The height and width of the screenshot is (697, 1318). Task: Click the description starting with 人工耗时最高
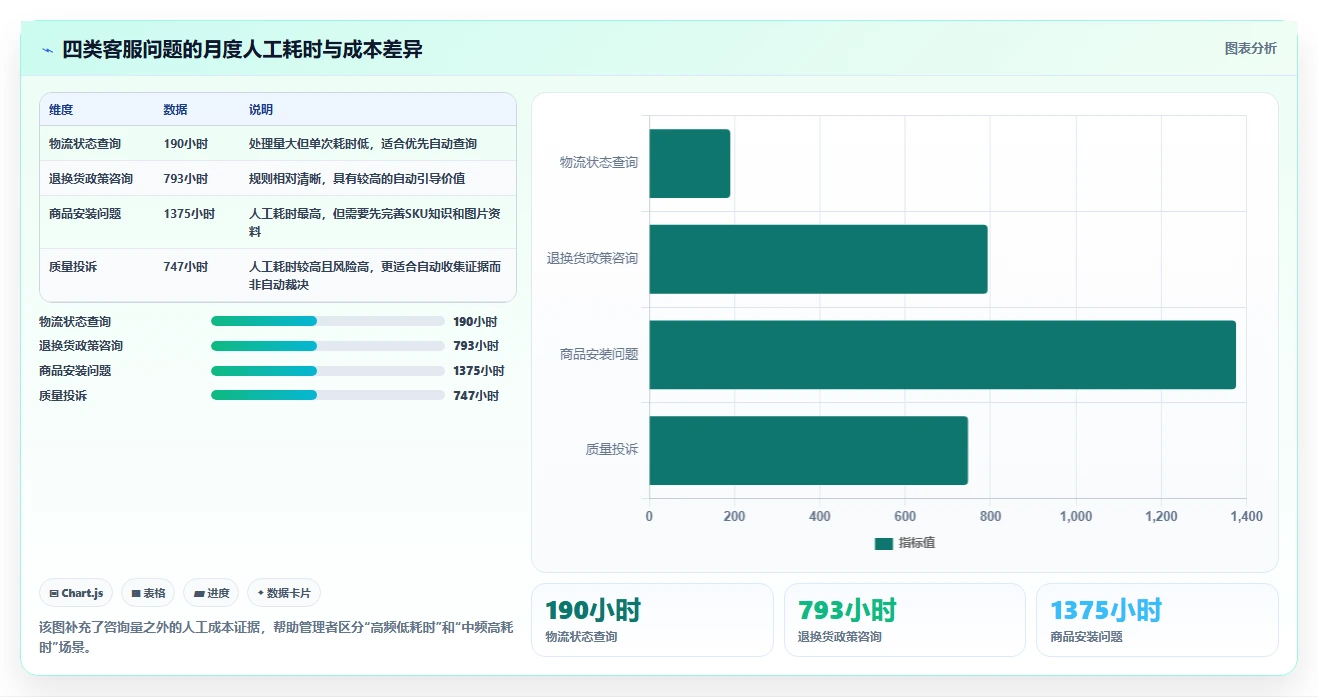(x=375, y=222)
